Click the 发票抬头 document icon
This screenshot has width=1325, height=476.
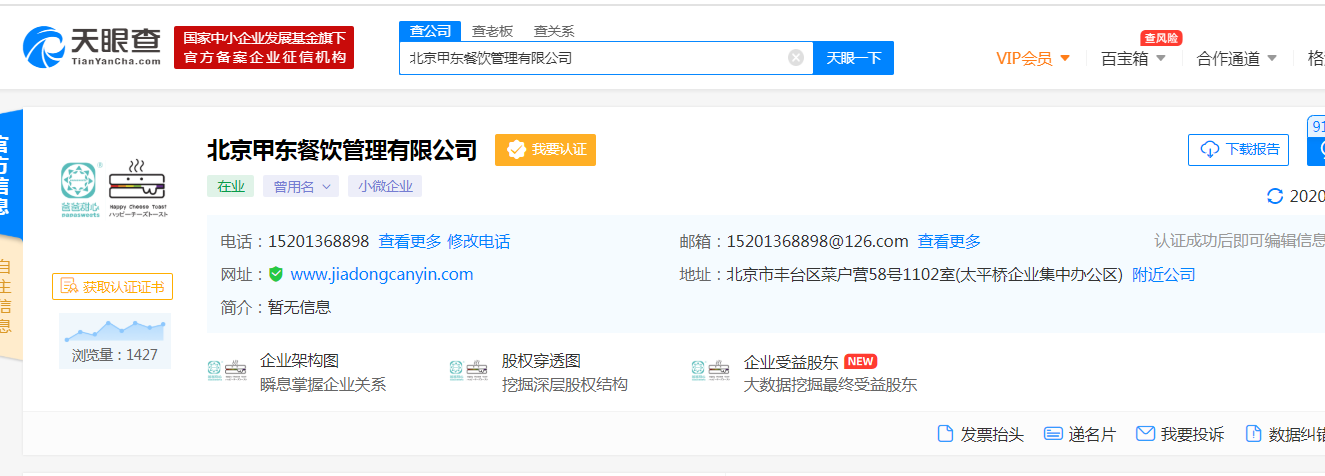tap(944, 434)
